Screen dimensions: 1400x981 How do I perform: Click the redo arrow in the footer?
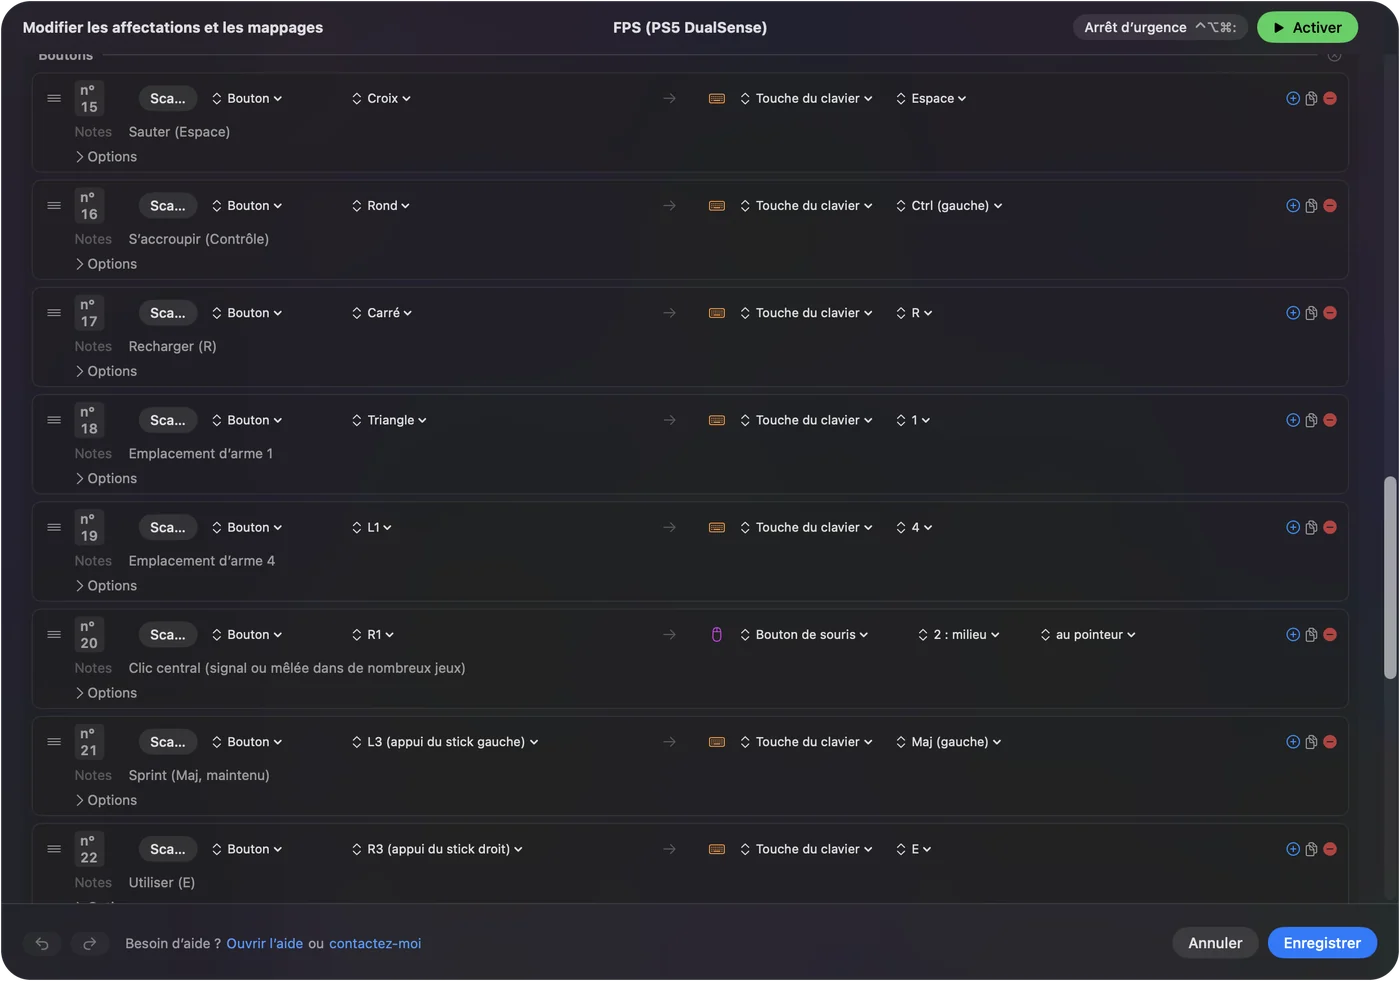[x=89, y=943]
